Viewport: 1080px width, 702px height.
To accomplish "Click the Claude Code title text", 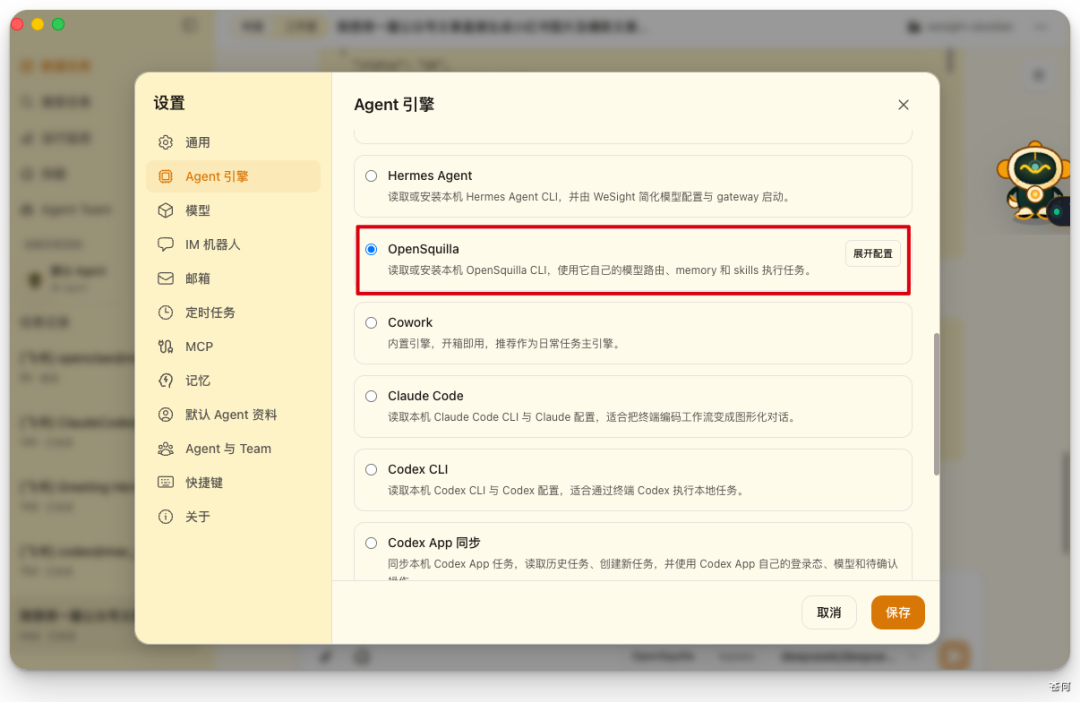I will point(425,396).
